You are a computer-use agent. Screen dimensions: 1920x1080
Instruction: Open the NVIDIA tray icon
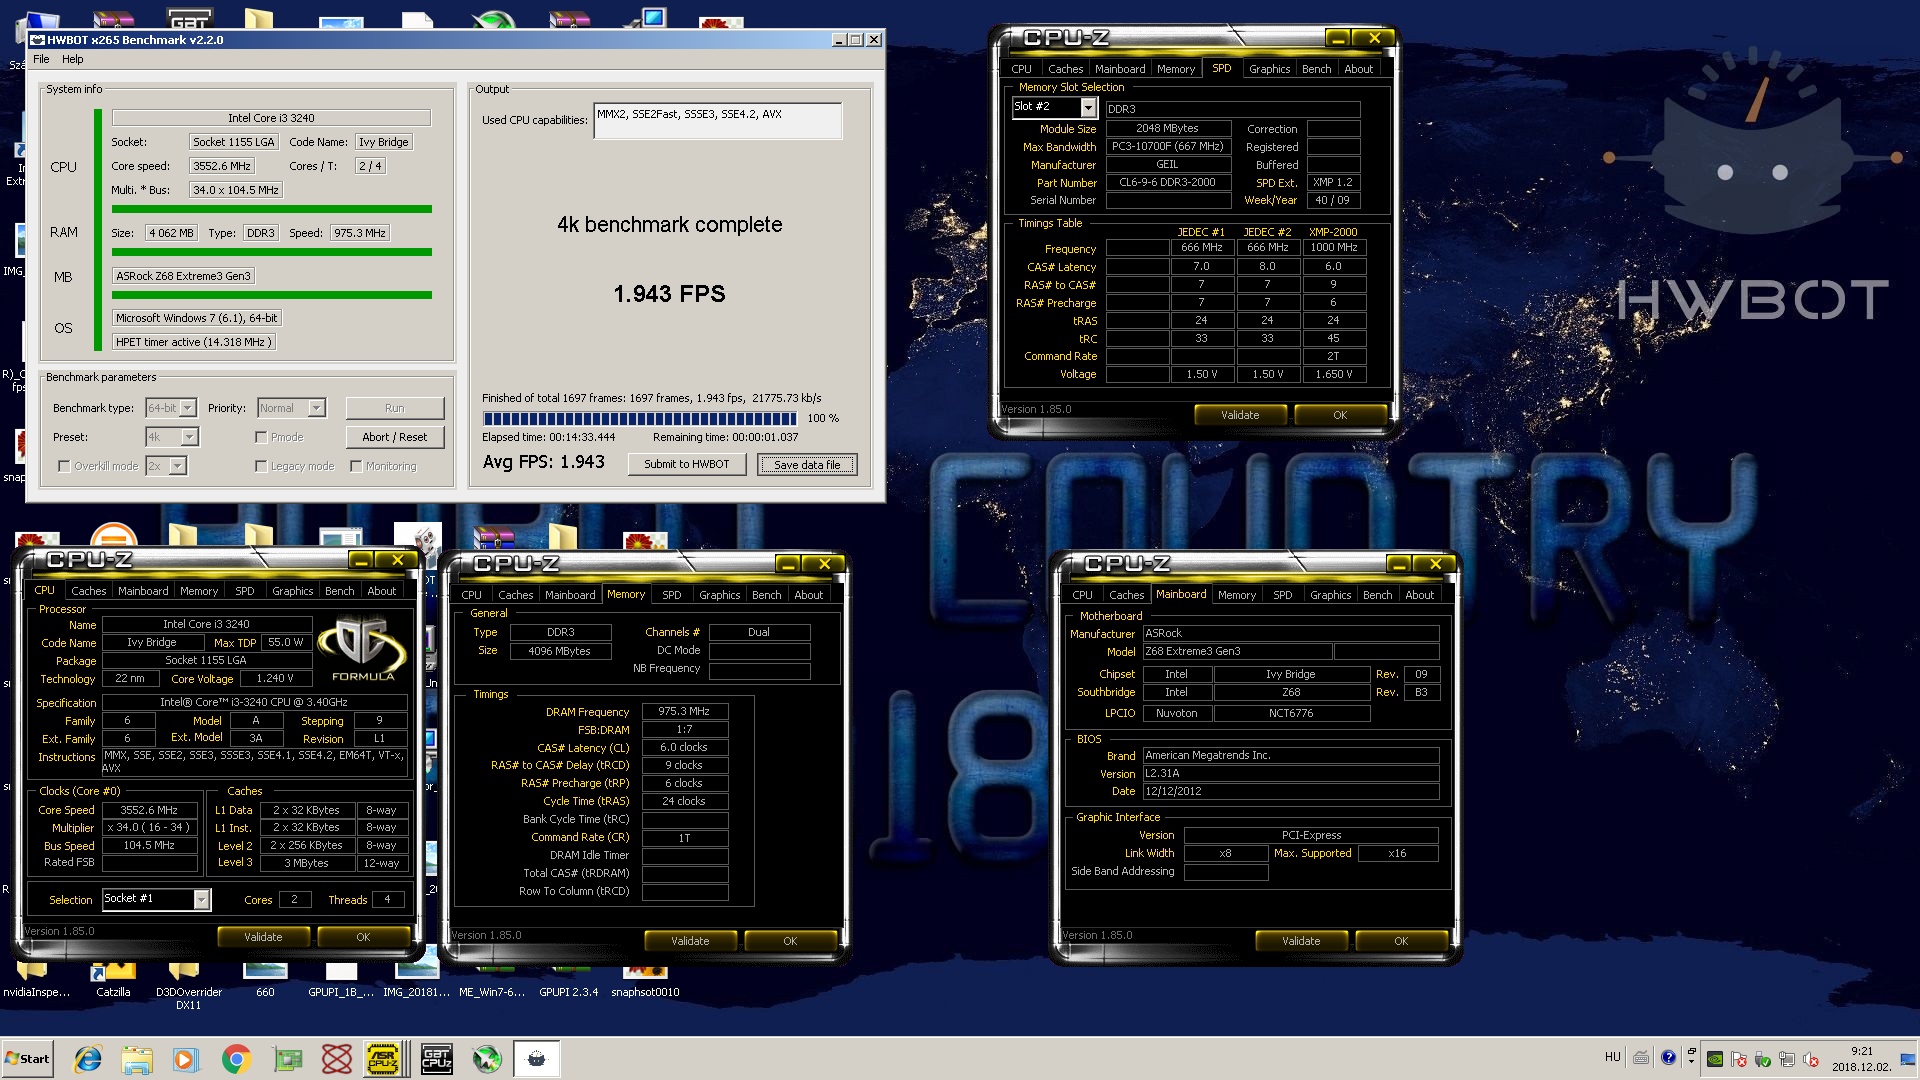tap(1714, 1058)
